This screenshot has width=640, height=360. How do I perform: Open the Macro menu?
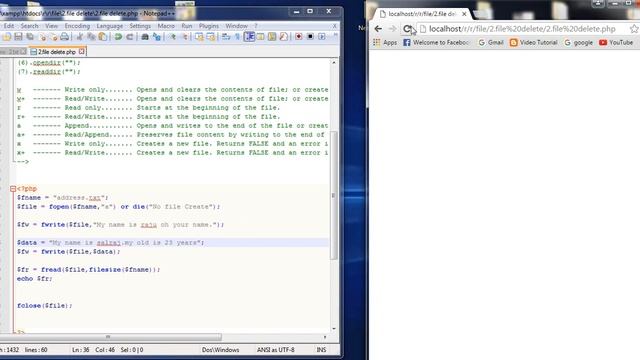(166, 26)
